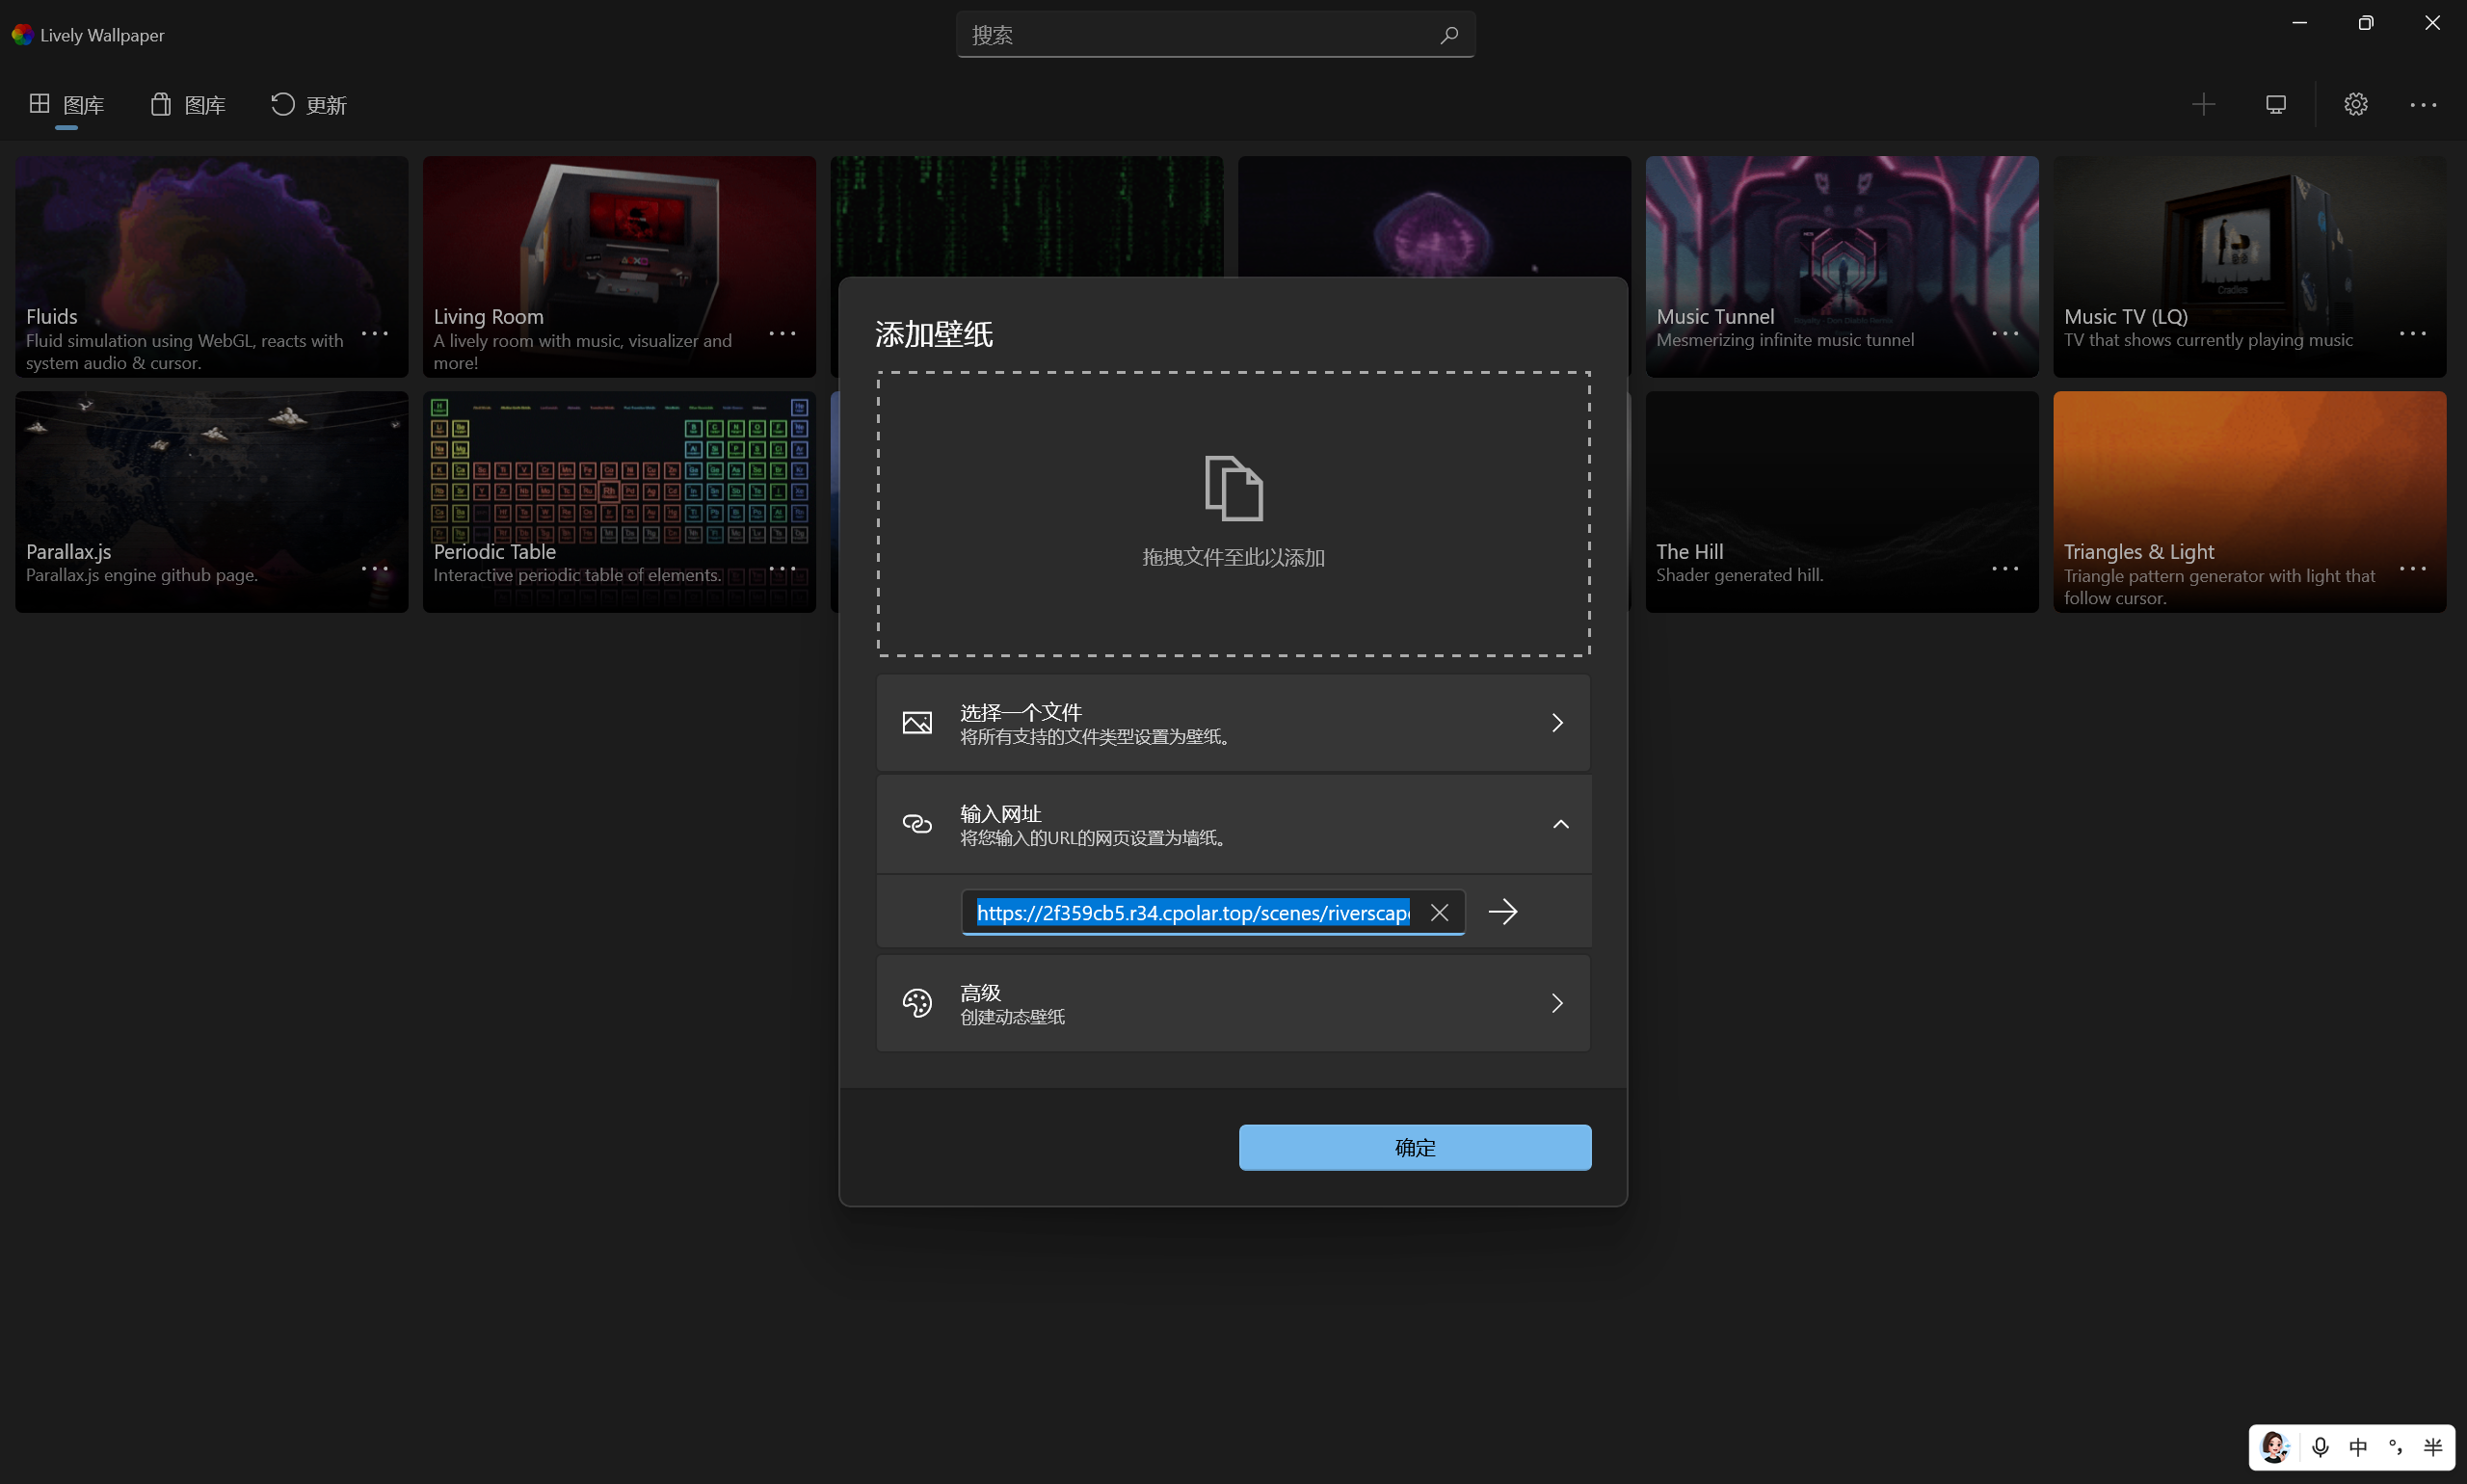Open Fluids wallpaper more options dots
The image size is (2467, 1484).
pyautogui.click(x=375, y=333)
